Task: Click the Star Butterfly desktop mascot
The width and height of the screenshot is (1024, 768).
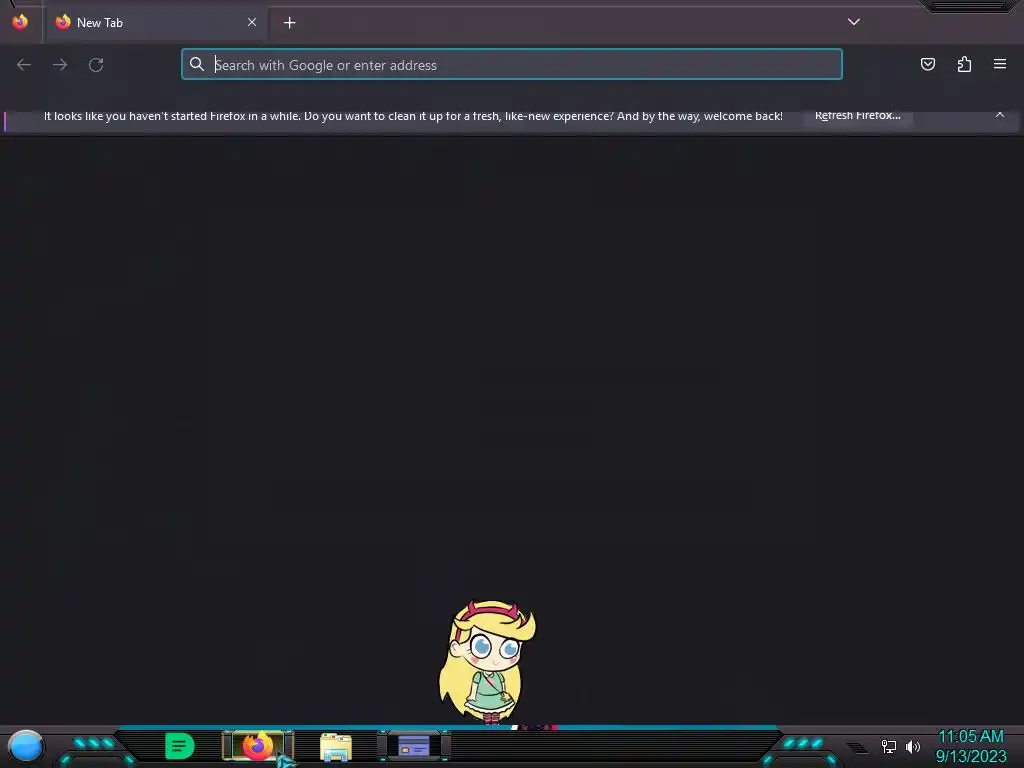Action: [487, 662]
